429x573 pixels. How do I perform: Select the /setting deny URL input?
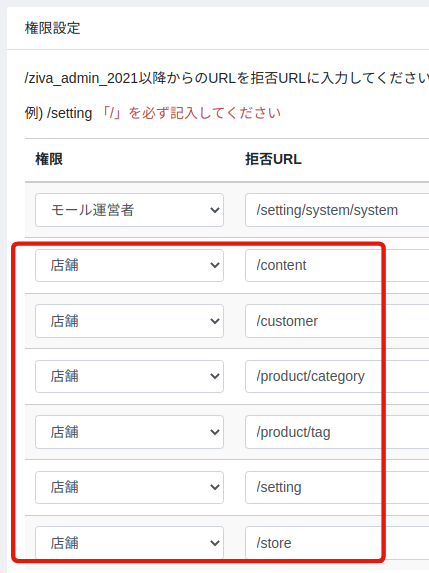[x=337, y=487]
